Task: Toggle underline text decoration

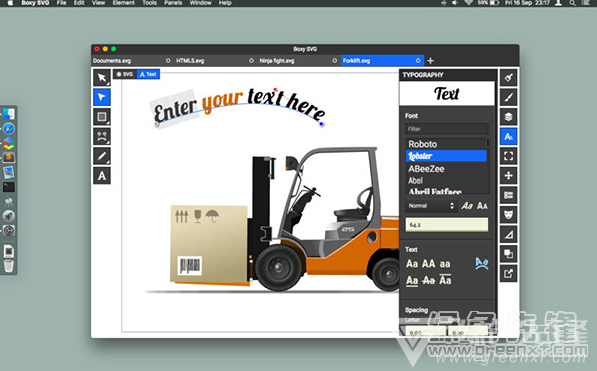Action: click(412, 281)
